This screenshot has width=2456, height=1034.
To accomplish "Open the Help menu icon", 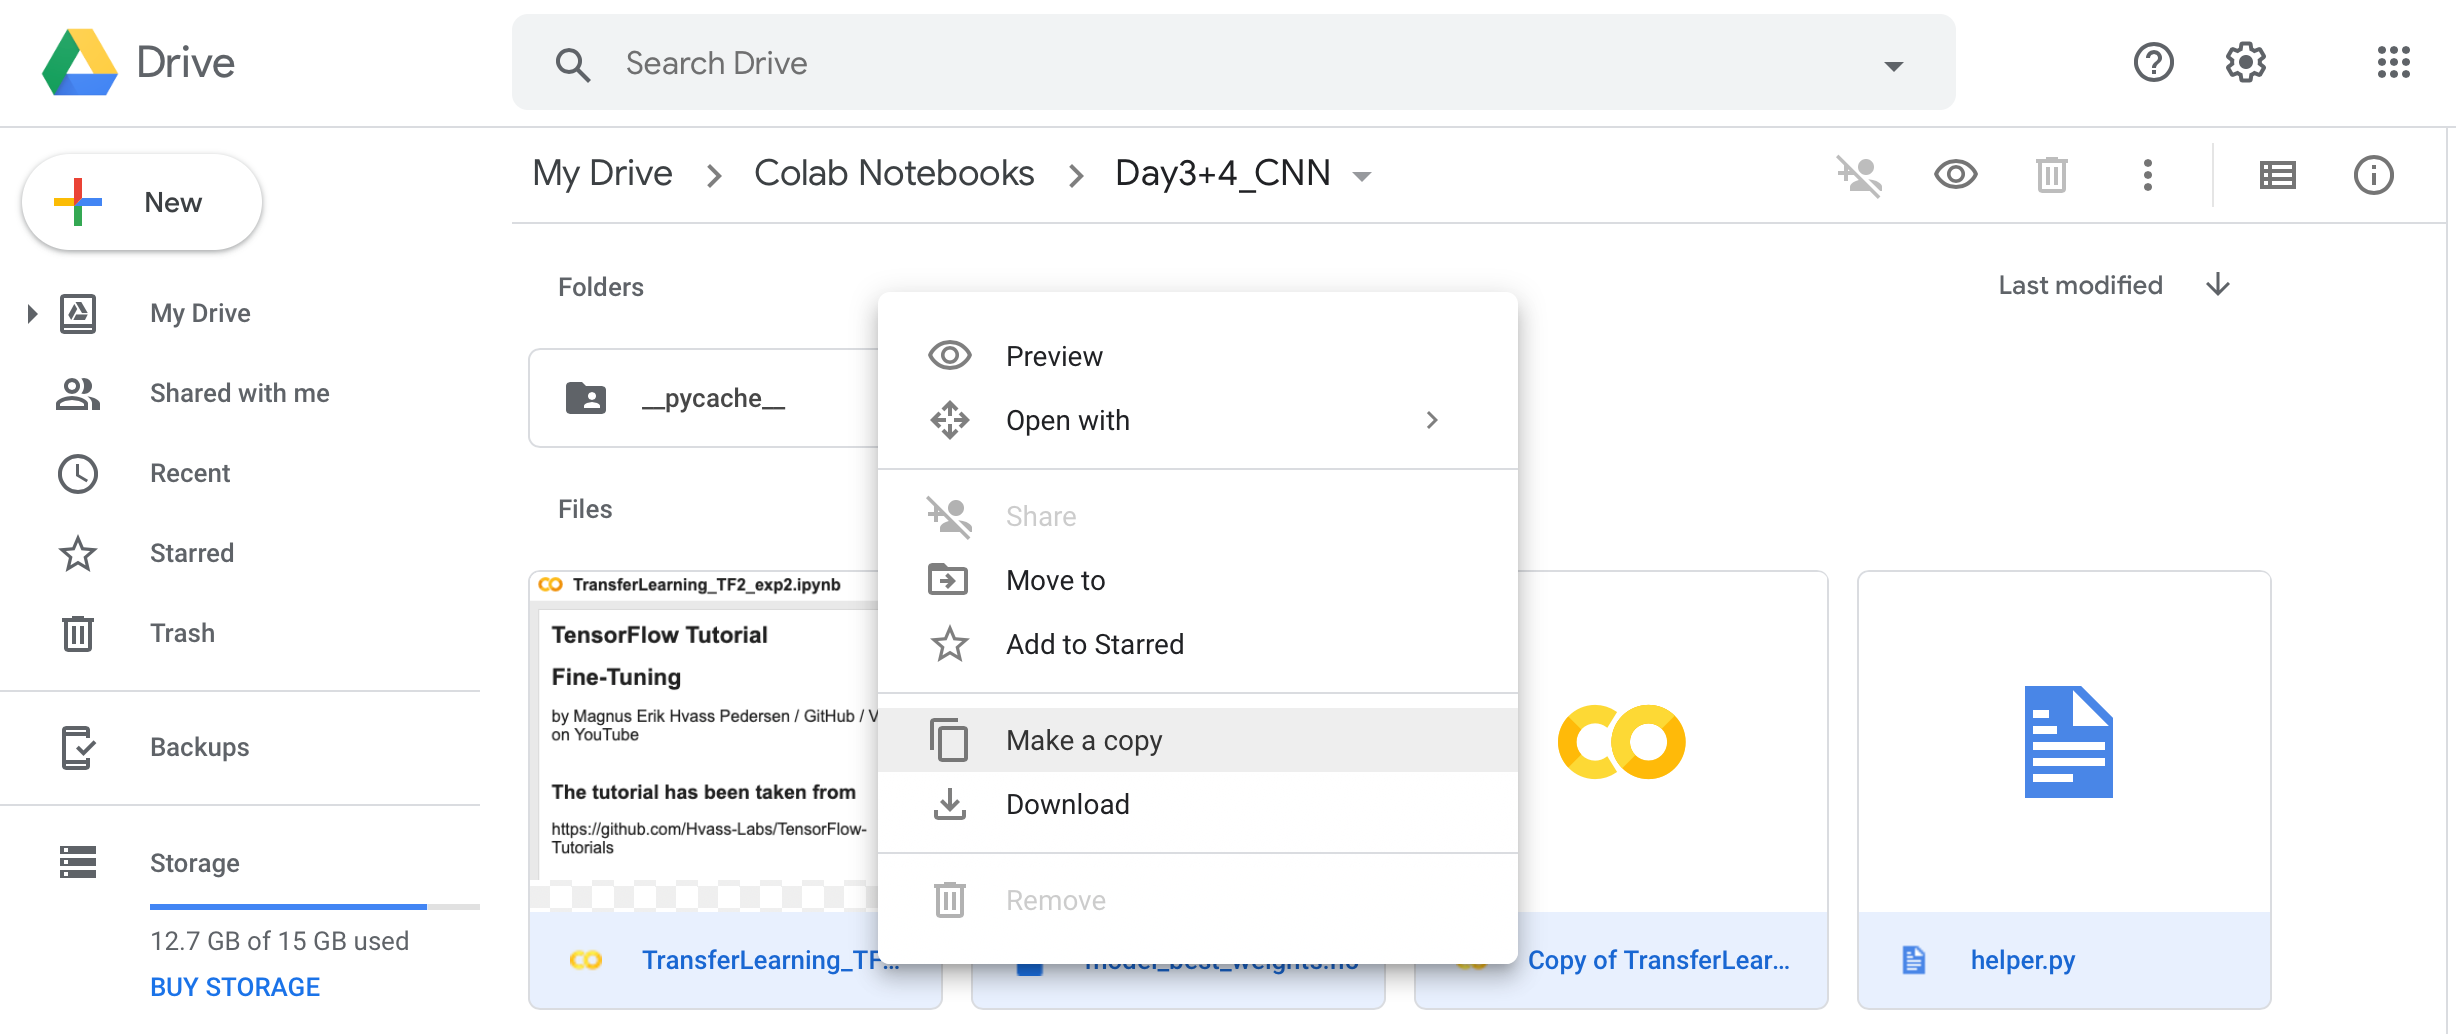I will pyautogui.click(x=2153, y=62).
